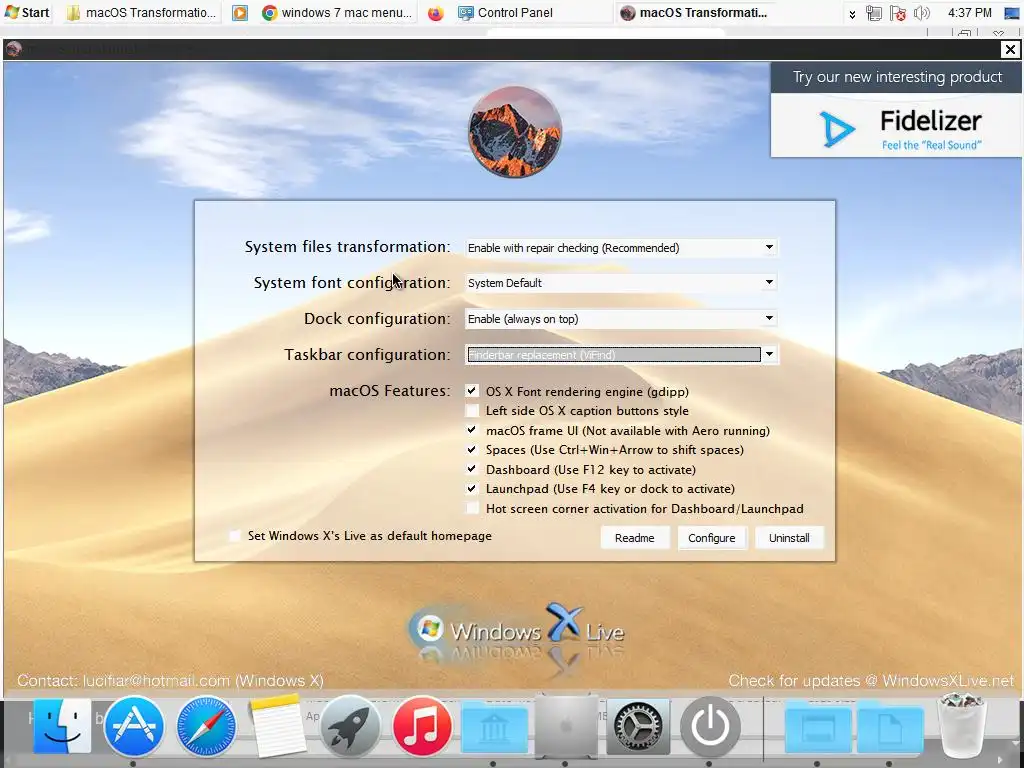
Task: Click the Action Center flag icon
Action: pos(898,12)
